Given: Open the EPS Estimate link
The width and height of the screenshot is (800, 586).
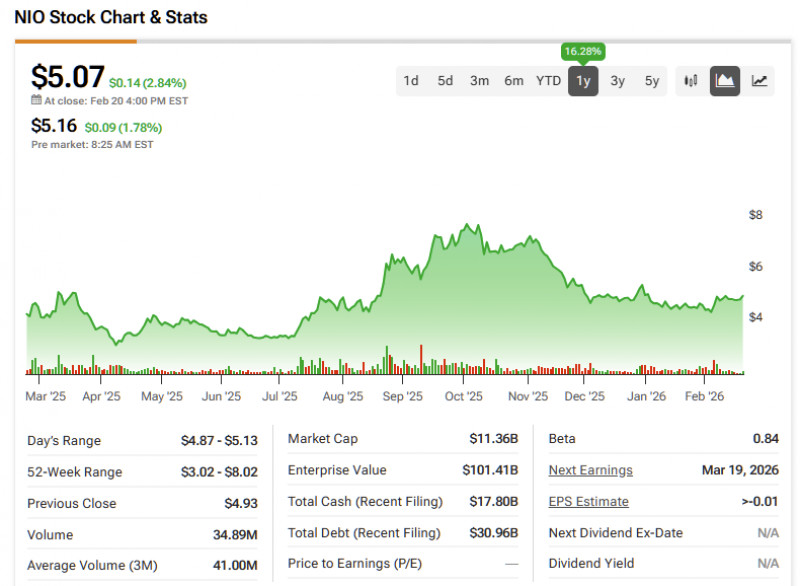Looking at the screenshot, I should pyautogui.click(x=588, y=502).
